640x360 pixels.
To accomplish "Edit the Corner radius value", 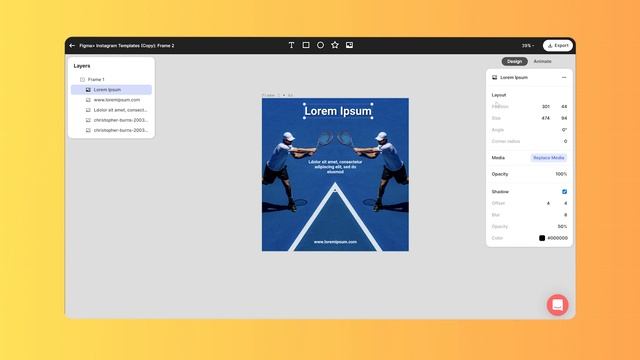I will click(x=565, y=141).
